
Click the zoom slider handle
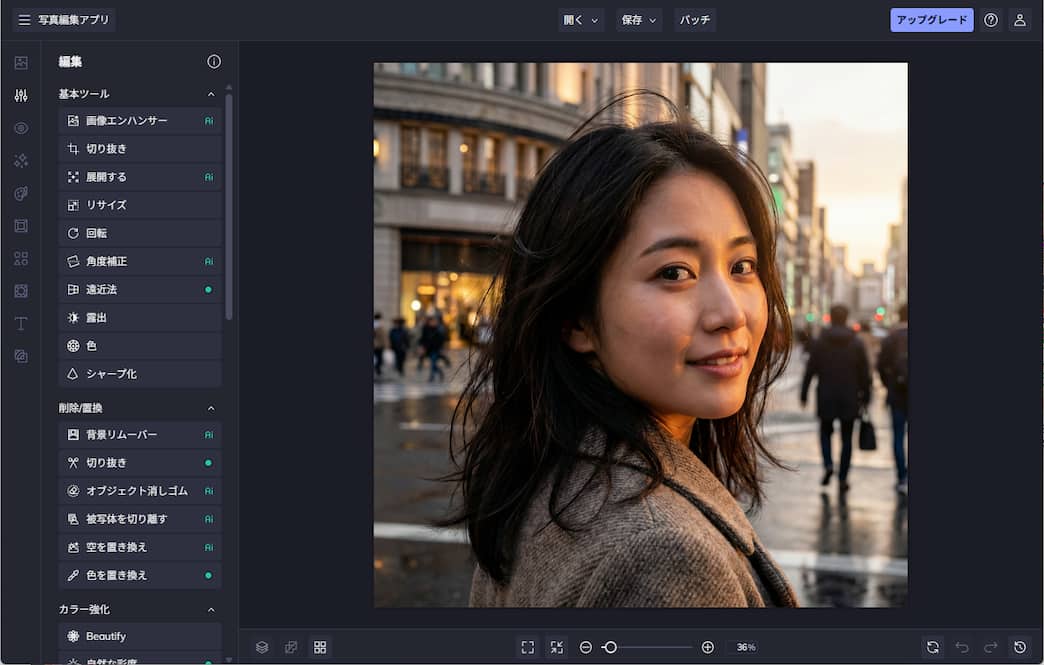(x=610, y=647)
